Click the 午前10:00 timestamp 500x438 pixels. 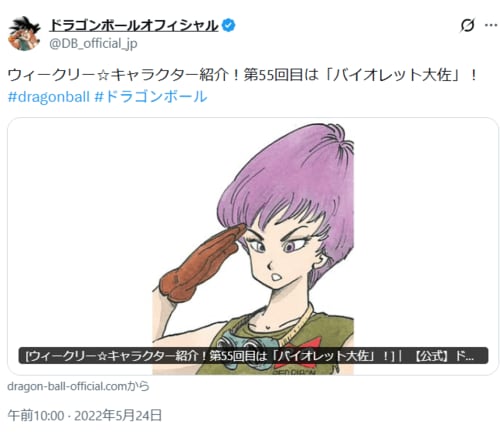point(36,416)
